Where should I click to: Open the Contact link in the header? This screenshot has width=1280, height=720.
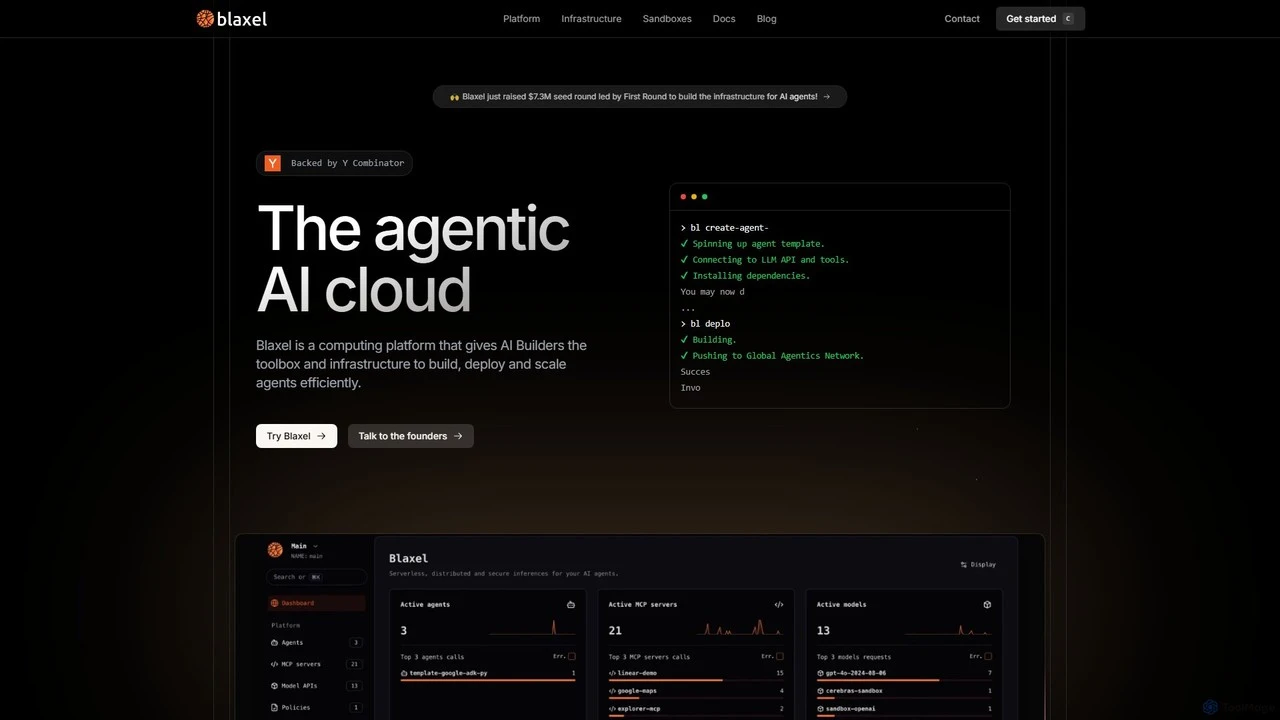point(962,19)
